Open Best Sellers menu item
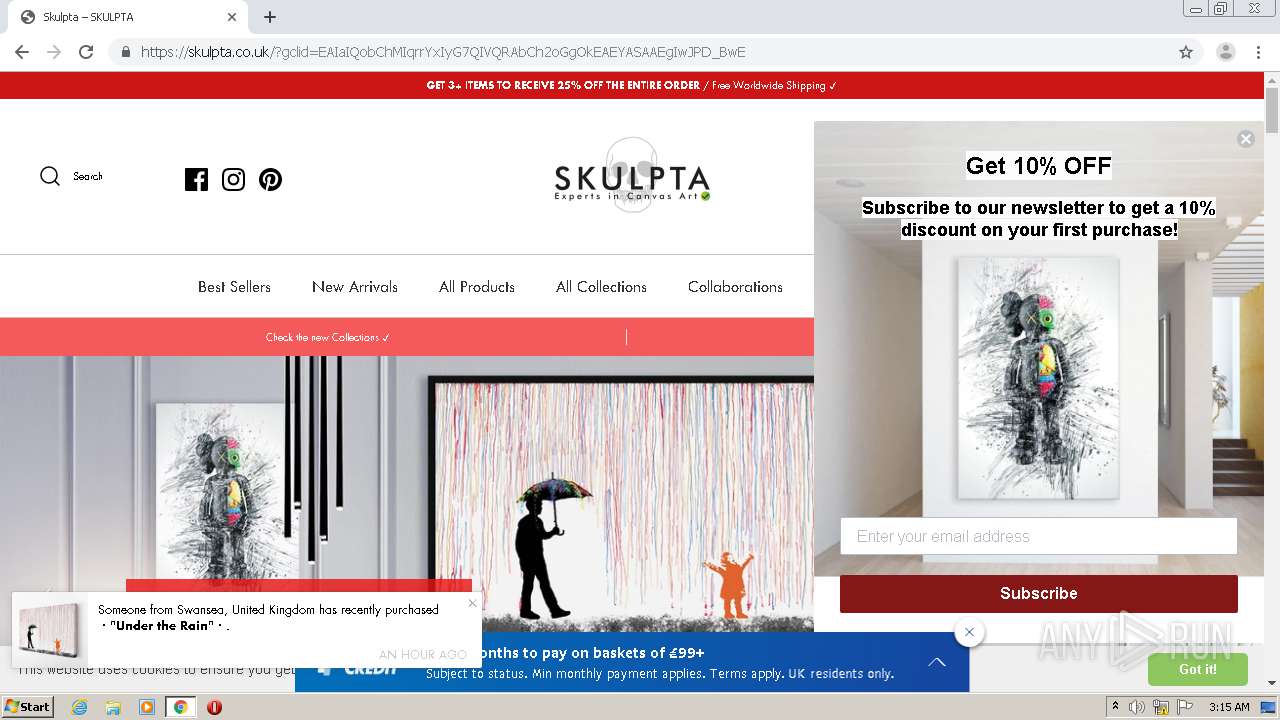 click(234, 287)
